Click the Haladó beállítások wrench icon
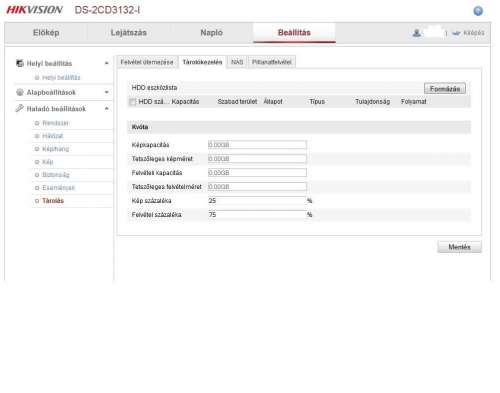 [20, 108]
